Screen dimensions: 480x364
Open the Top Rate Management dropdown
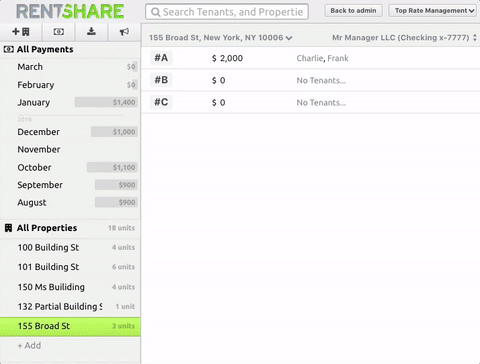[x=434, y=11]
